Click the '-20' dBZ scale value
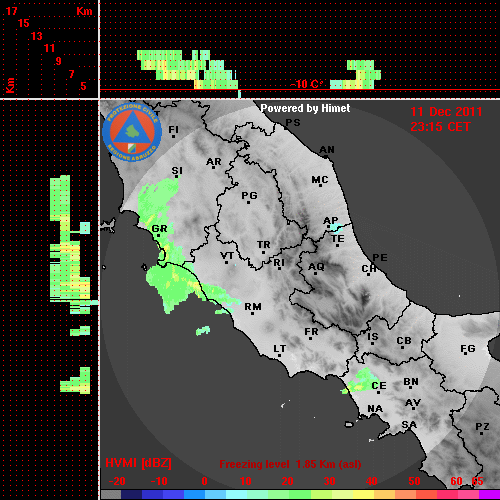This screenshot has height=500, width=500. (117, 481)
